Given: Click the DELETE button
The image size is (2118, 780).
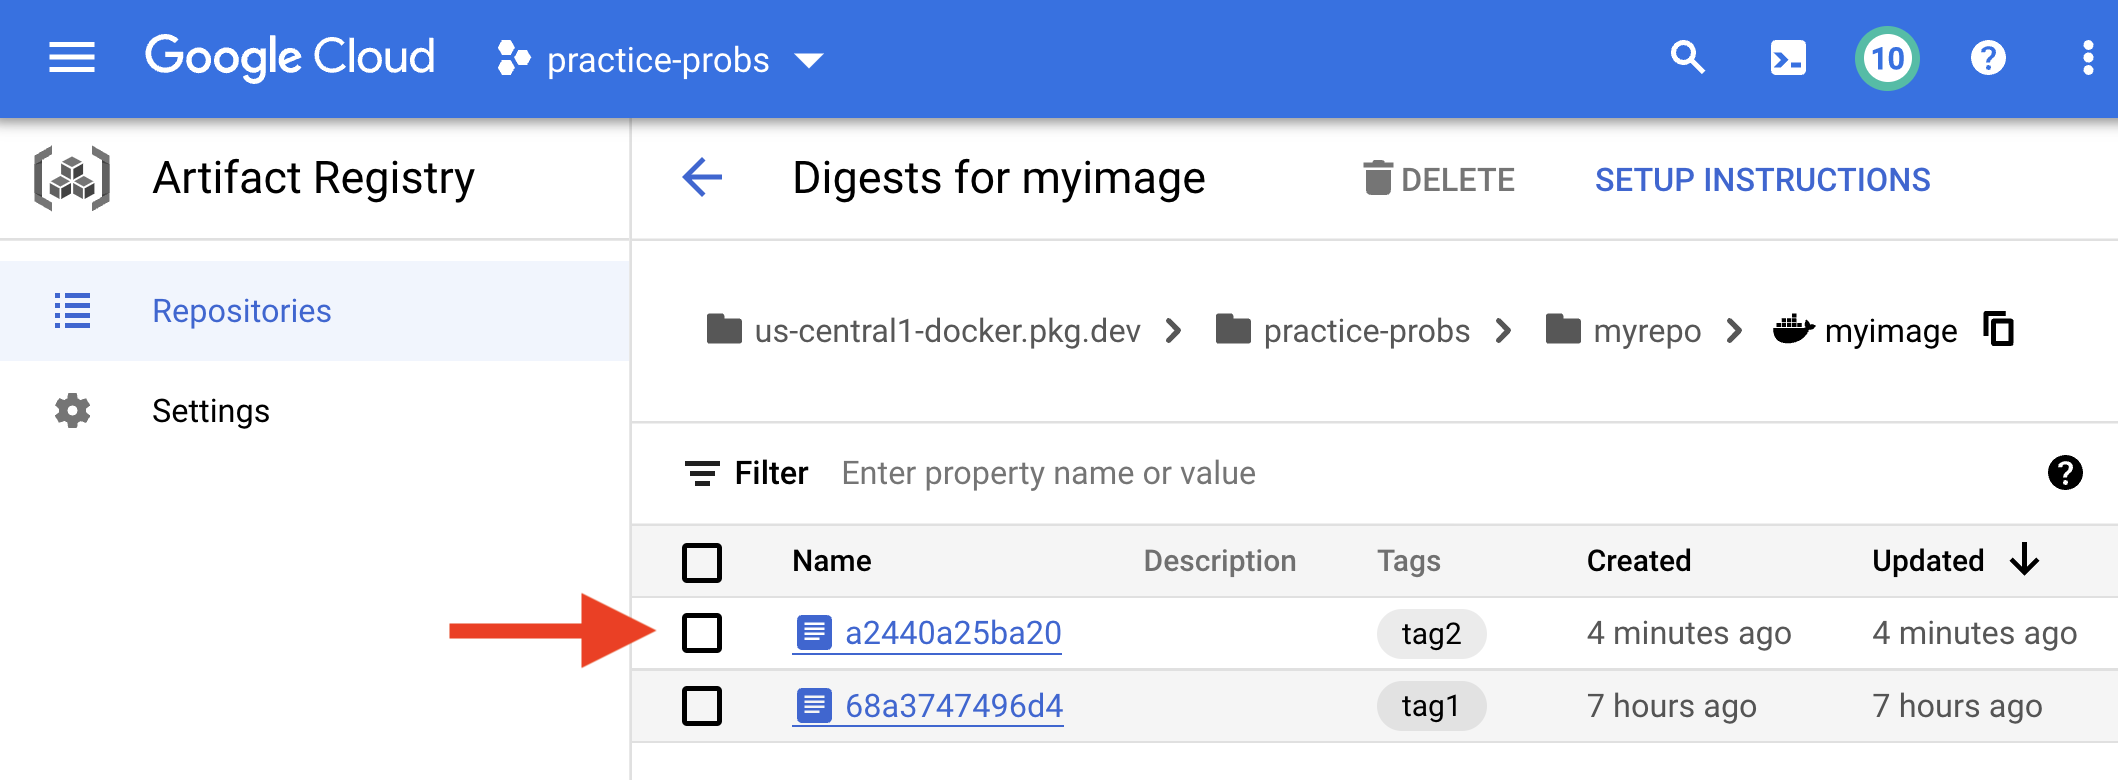Looking at the screenshot, I should (x=1438, y=180).
